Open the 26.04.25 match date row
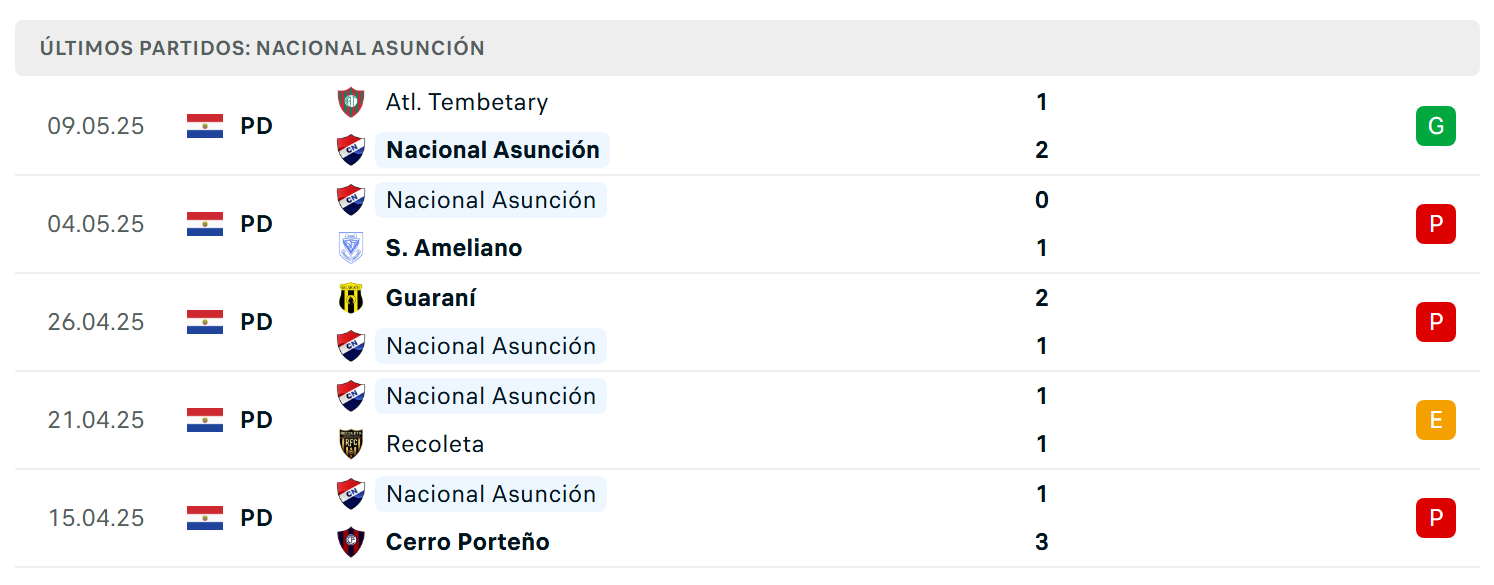Viewport: 1494px width, 585px height. point(747,322)
